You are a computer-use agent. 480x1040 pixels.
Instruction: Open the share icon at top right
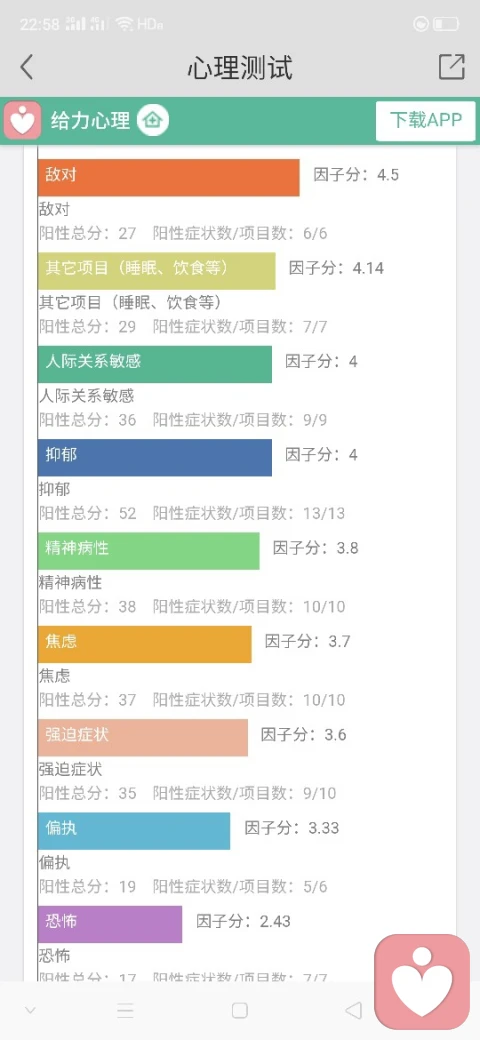(451, 67)
